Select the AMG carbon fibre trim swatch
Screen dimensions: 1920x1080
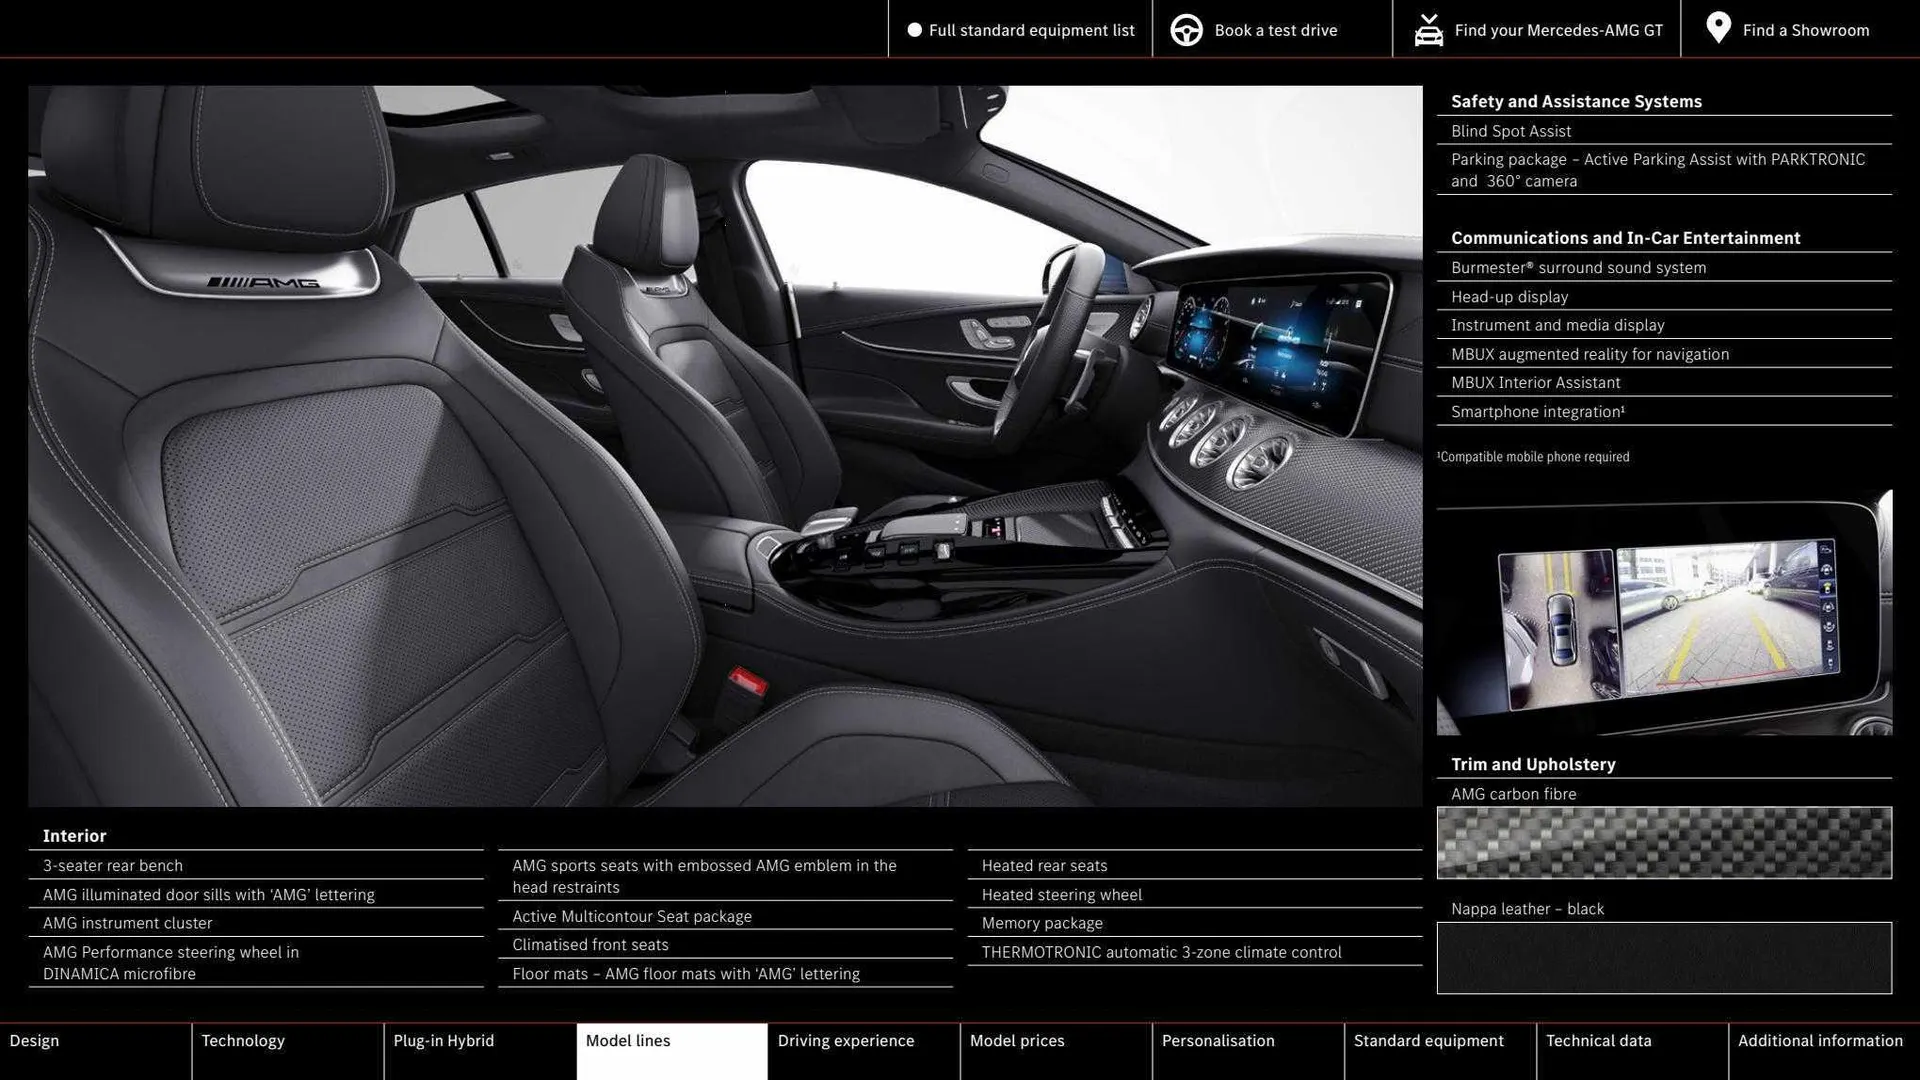1663,843
